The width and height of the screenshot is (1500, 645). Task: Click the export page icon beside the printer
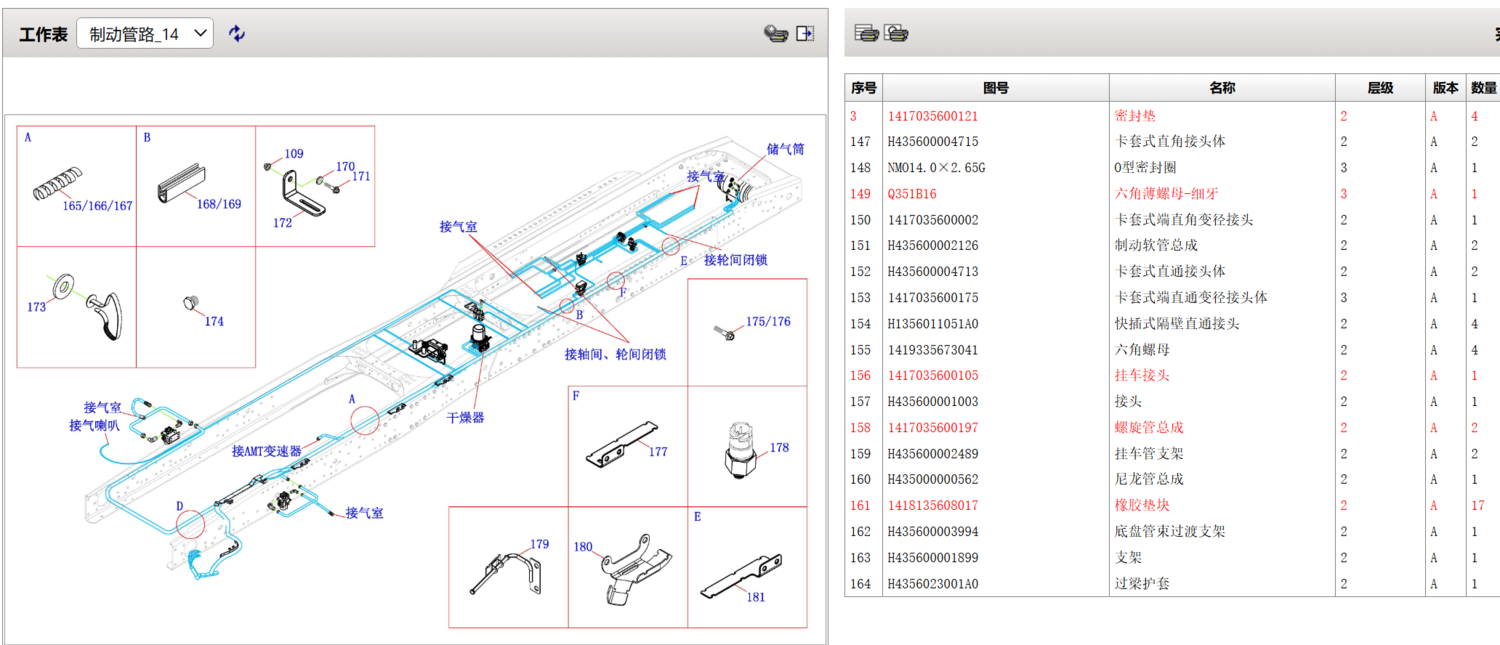803,32
